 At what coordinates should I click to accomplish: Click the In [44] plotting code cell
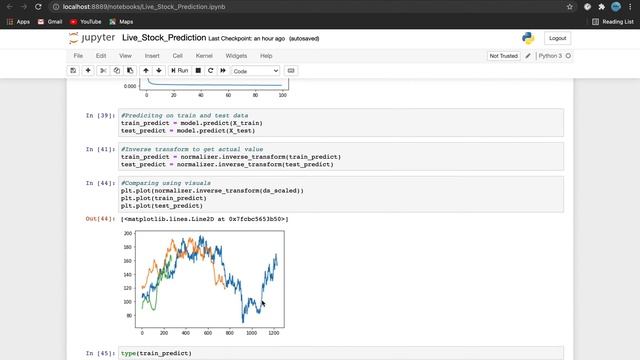341,194
